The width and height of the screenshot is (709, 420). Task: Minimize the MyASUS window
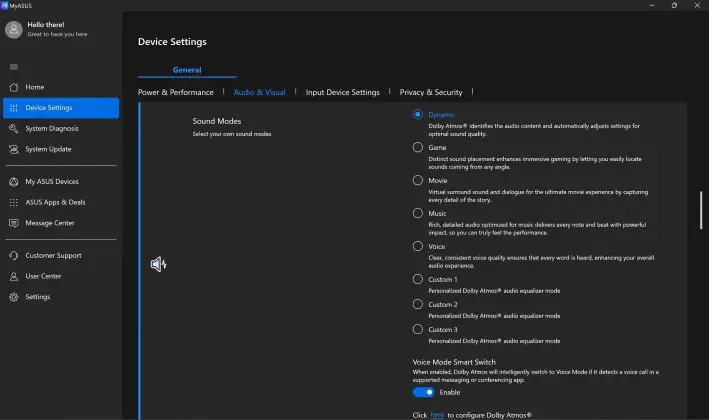coord(652,5)
